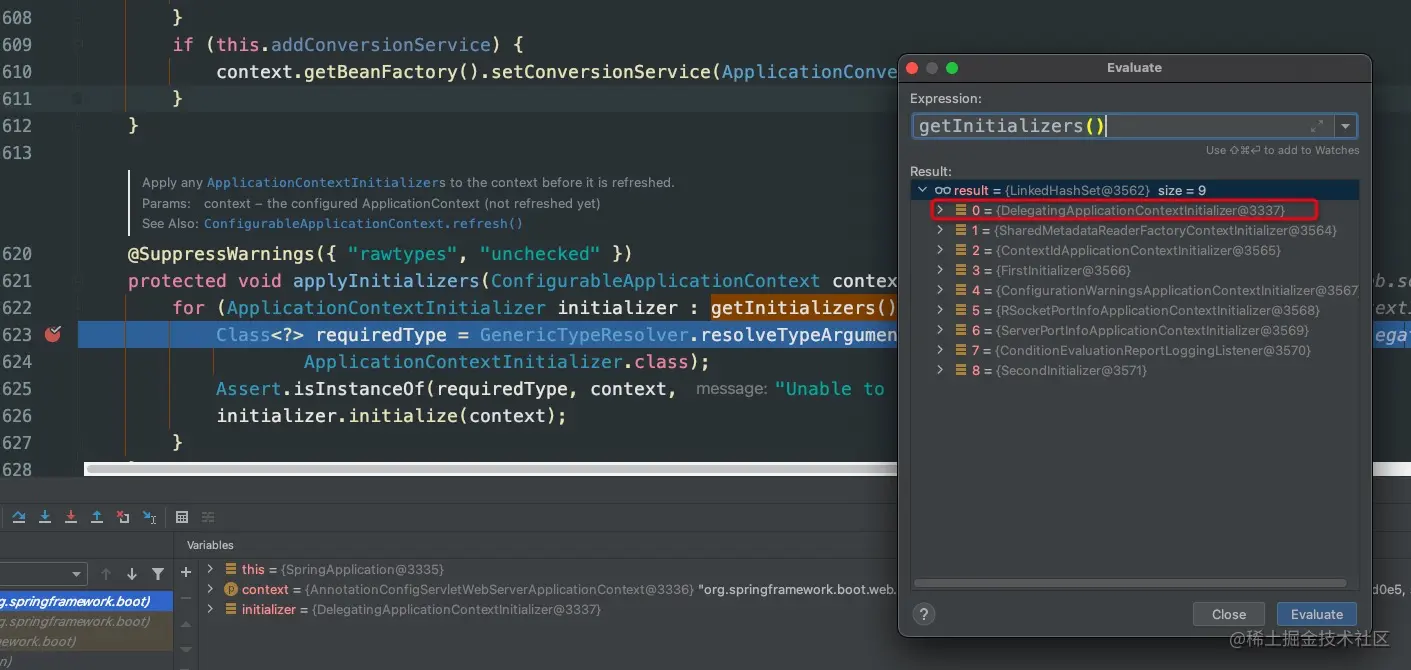Click the Evaluate Expression calculator icon
Image resolution: width=1411 pixels, height=670 pixels.
(182, 517)
